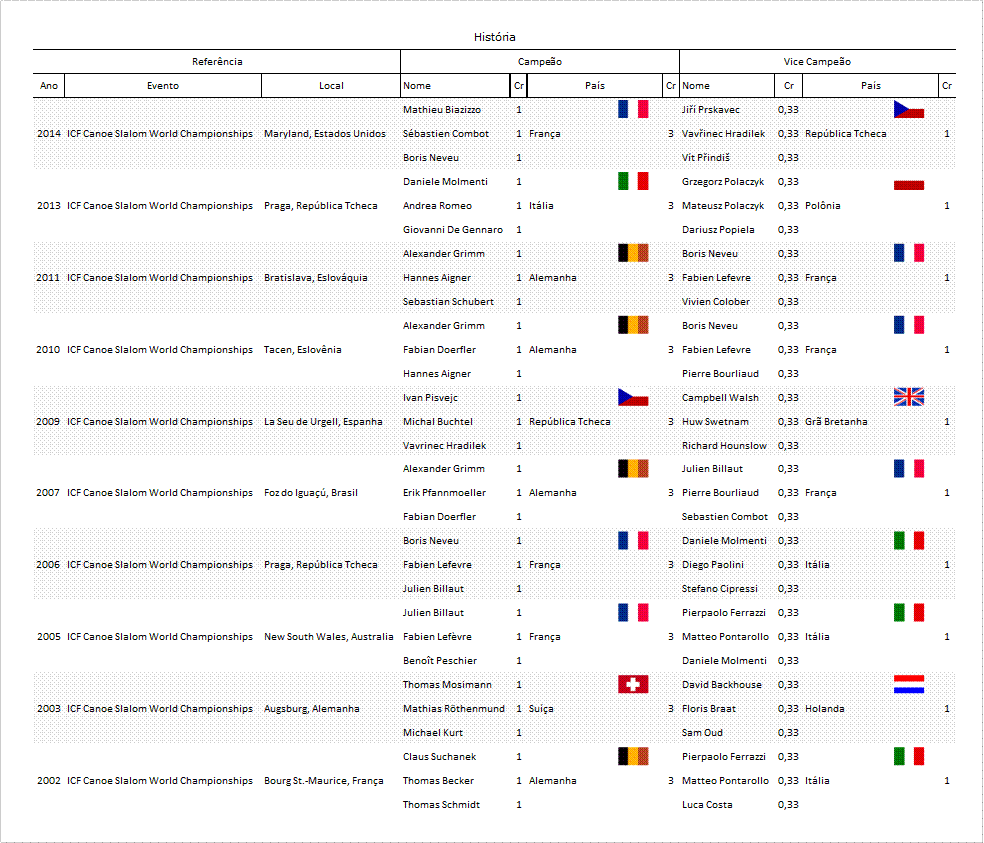Select the Germany flag in the 2007 champion row
The image size is (984, 843).
[633, 468]
